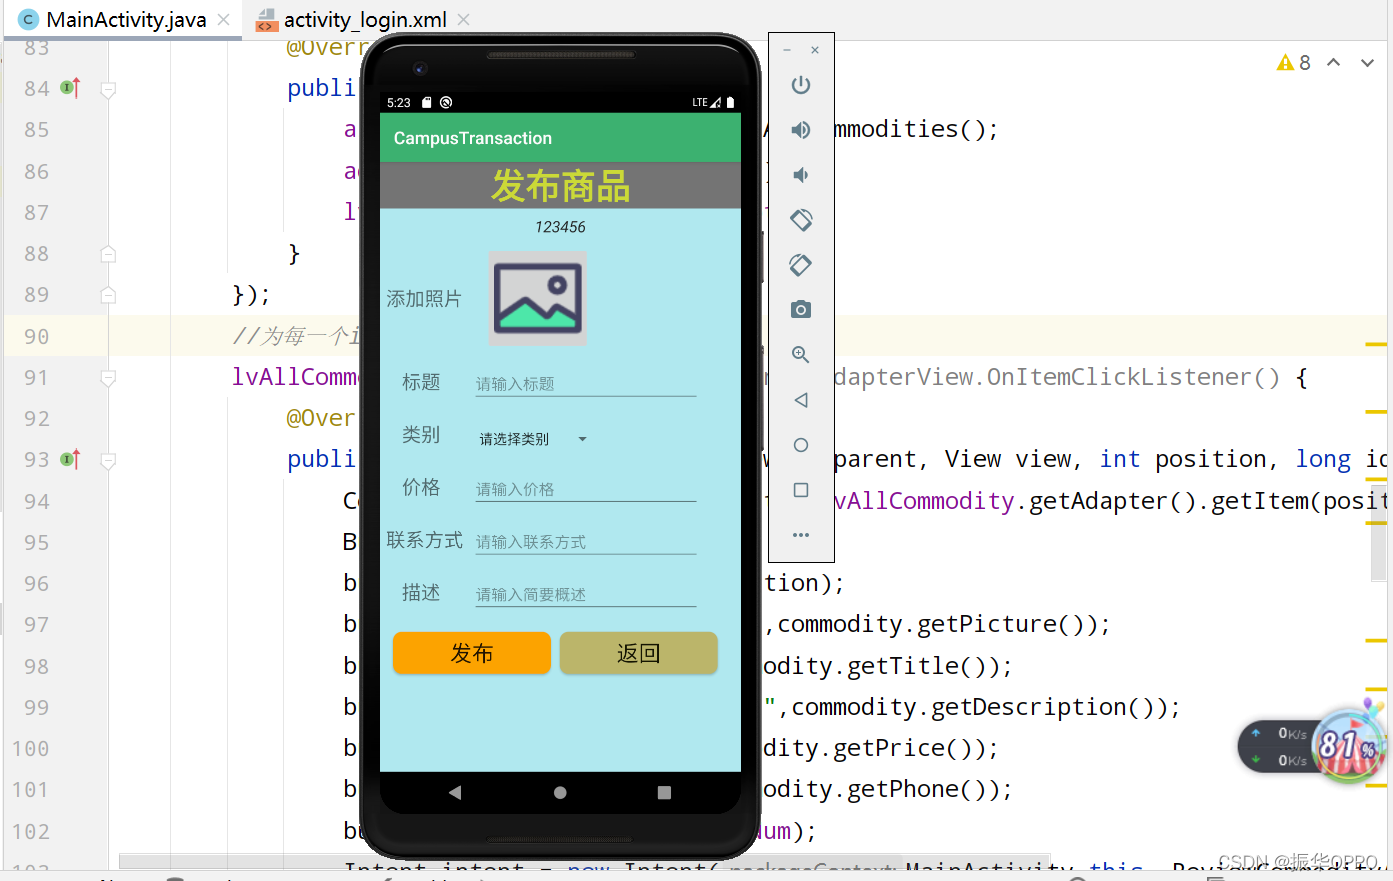The image size is (1393, 881).
Task: Collapse code fold marker at line 89
Action: 108,295
